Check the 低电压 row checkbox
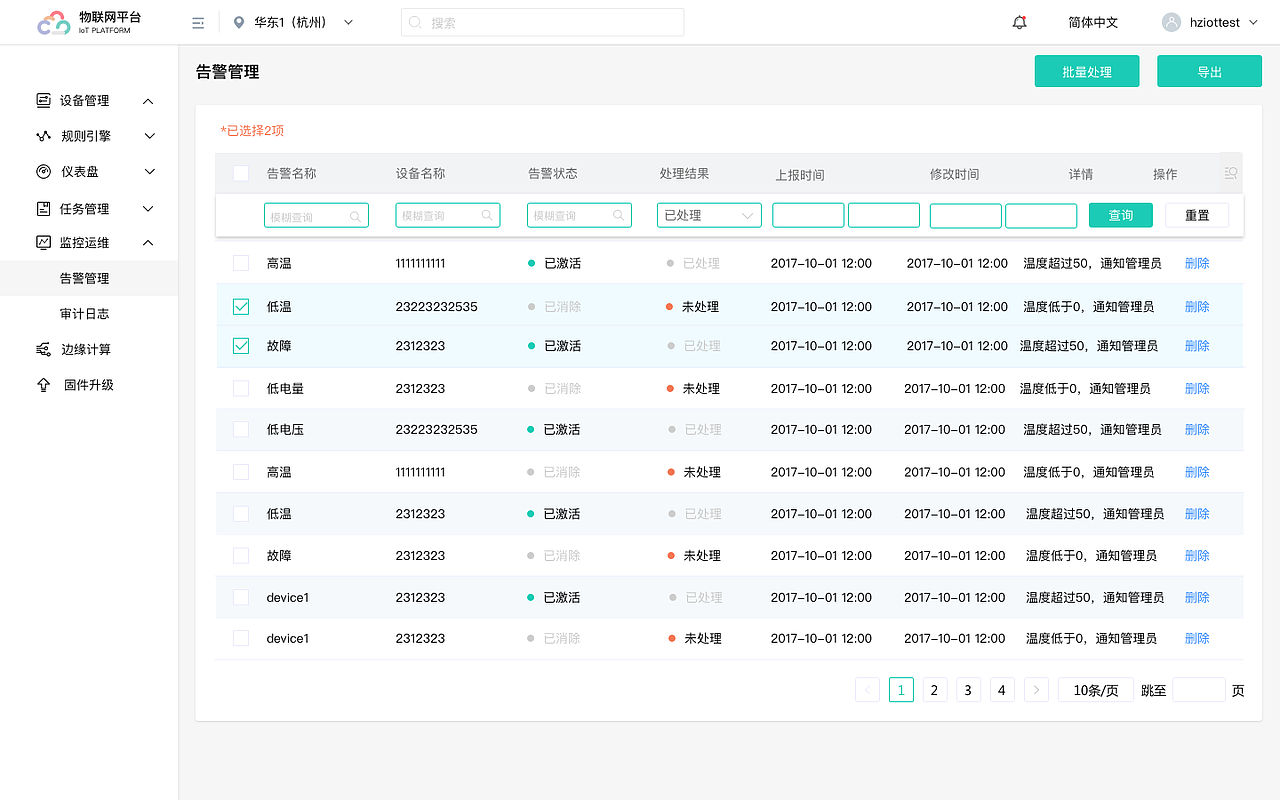The image size is (1280, 800). pyautogui.click(x=241, y=429)
